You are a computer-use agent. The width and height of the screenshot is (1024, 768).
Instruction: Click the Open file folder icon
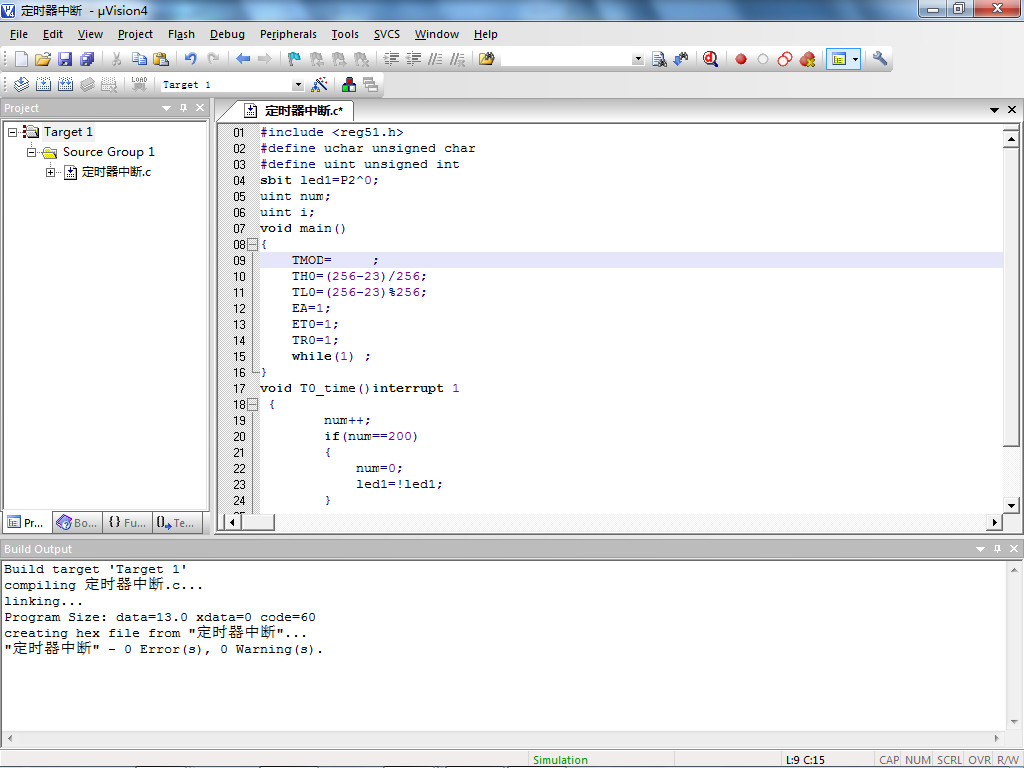tap(43, 59)
